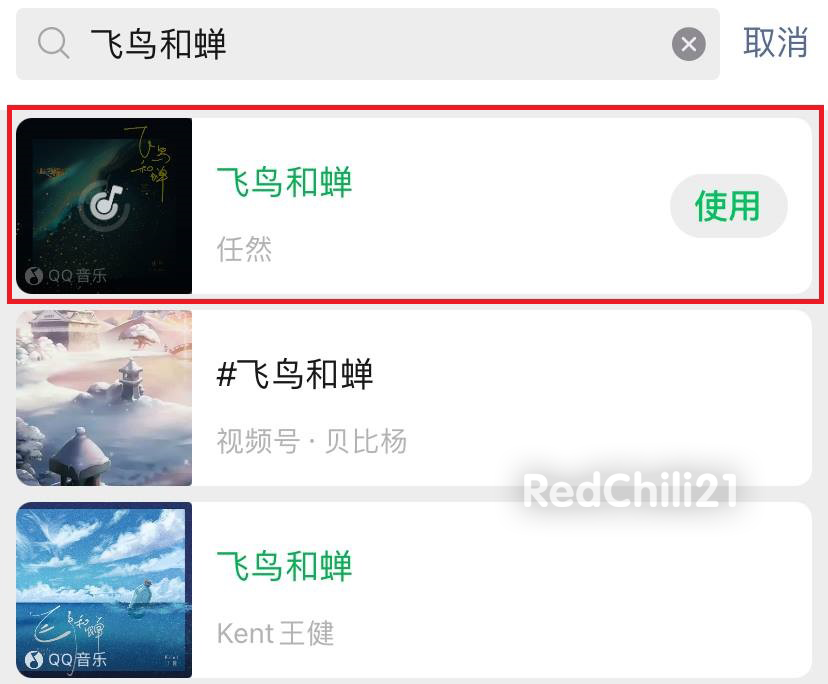Select the Kent王健 song result card
828x684 pixels.
tap(414, 590)
